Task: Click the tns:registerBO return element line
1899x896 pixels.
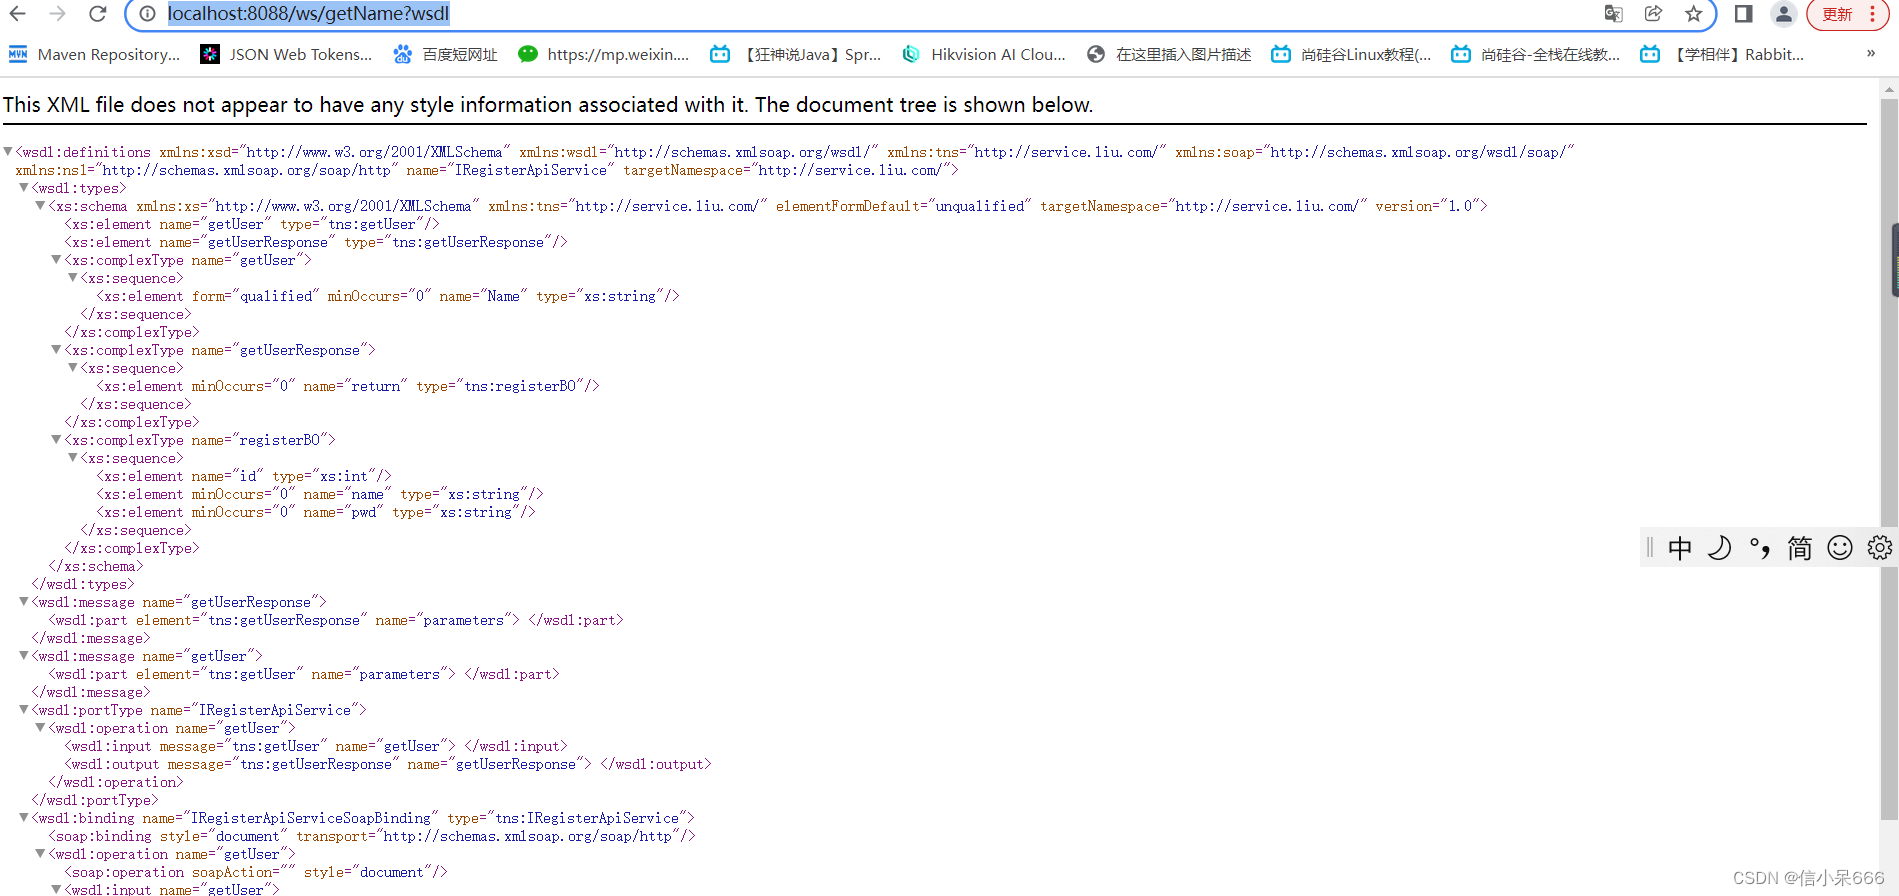Action: point(348,386)
